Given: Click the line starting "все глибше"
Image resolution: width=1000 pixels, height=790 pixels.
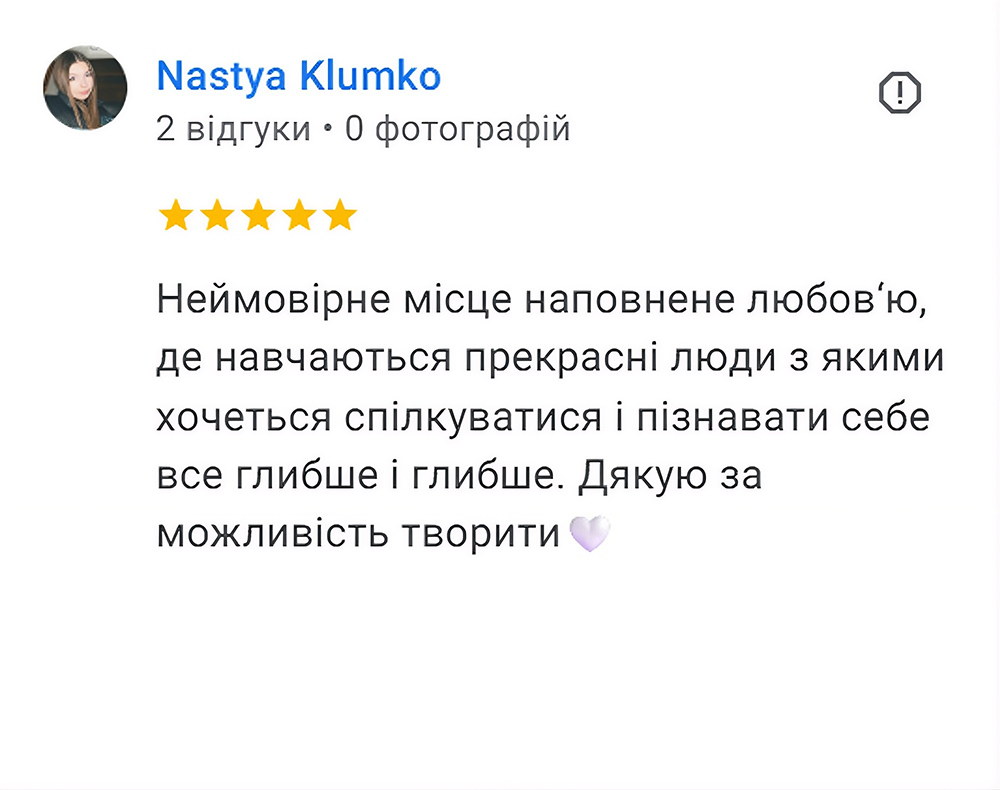Looking at the screenshot, I should (x=458, y=475).
